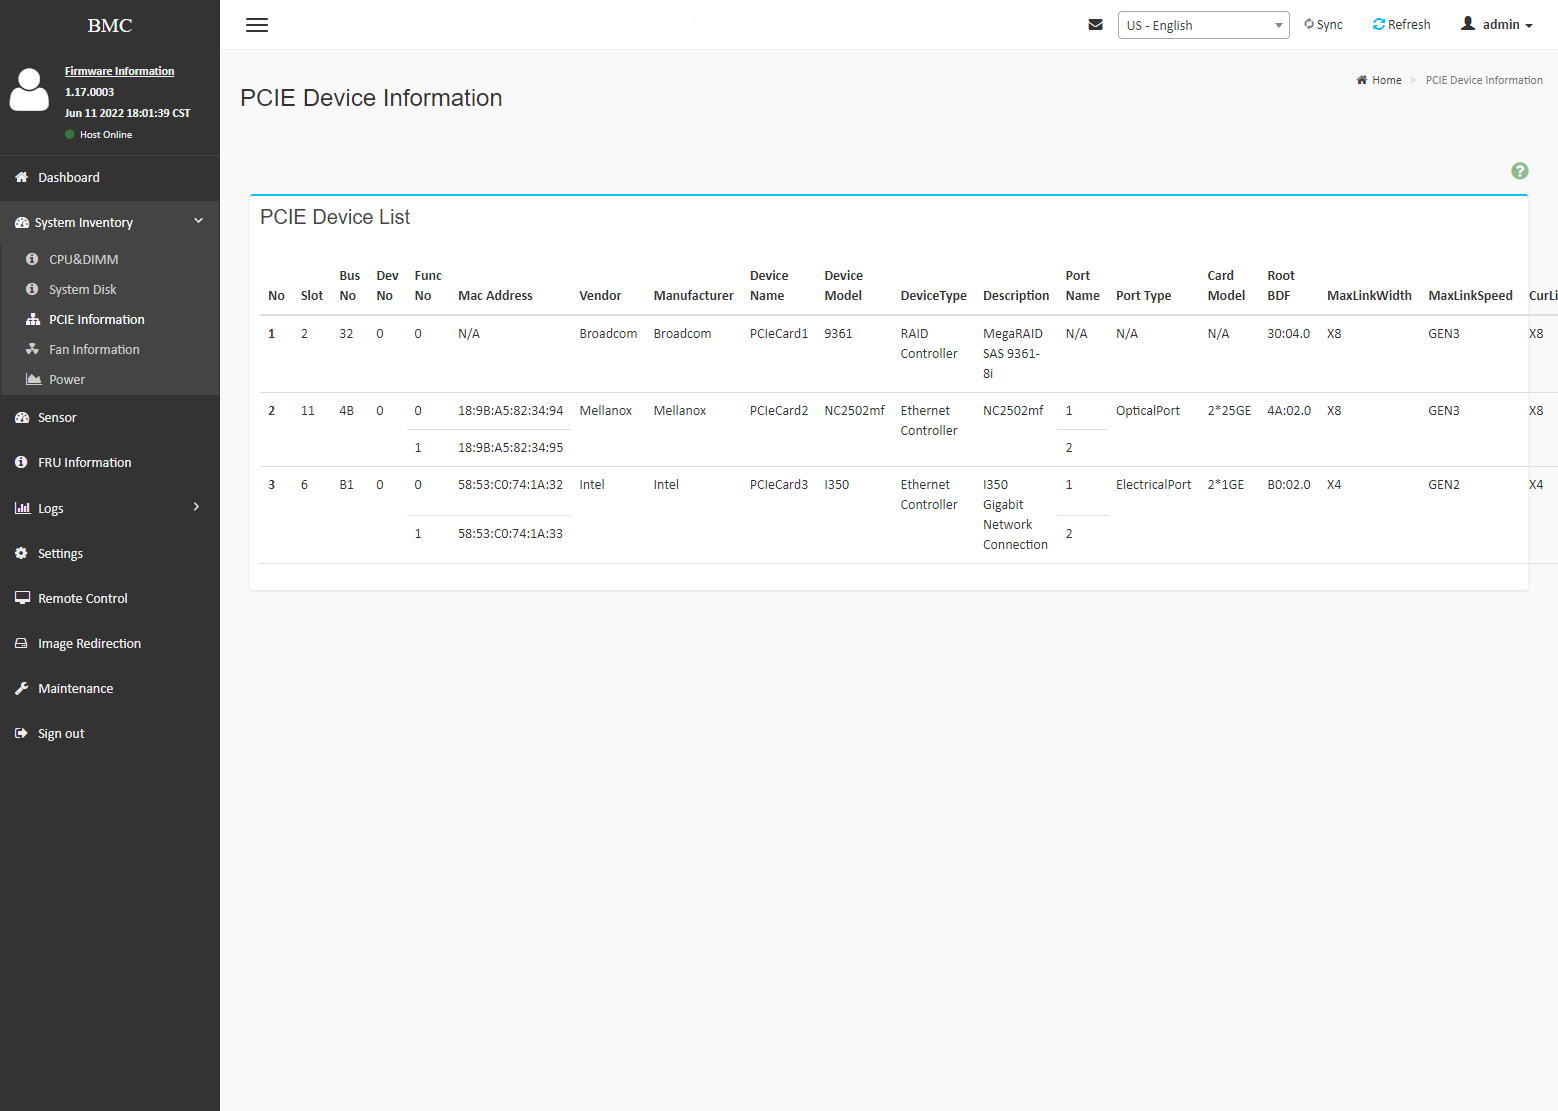Click the 2*25GE card model cell
This screenshot has width=1558, height=1111.
pos(1229,410)
